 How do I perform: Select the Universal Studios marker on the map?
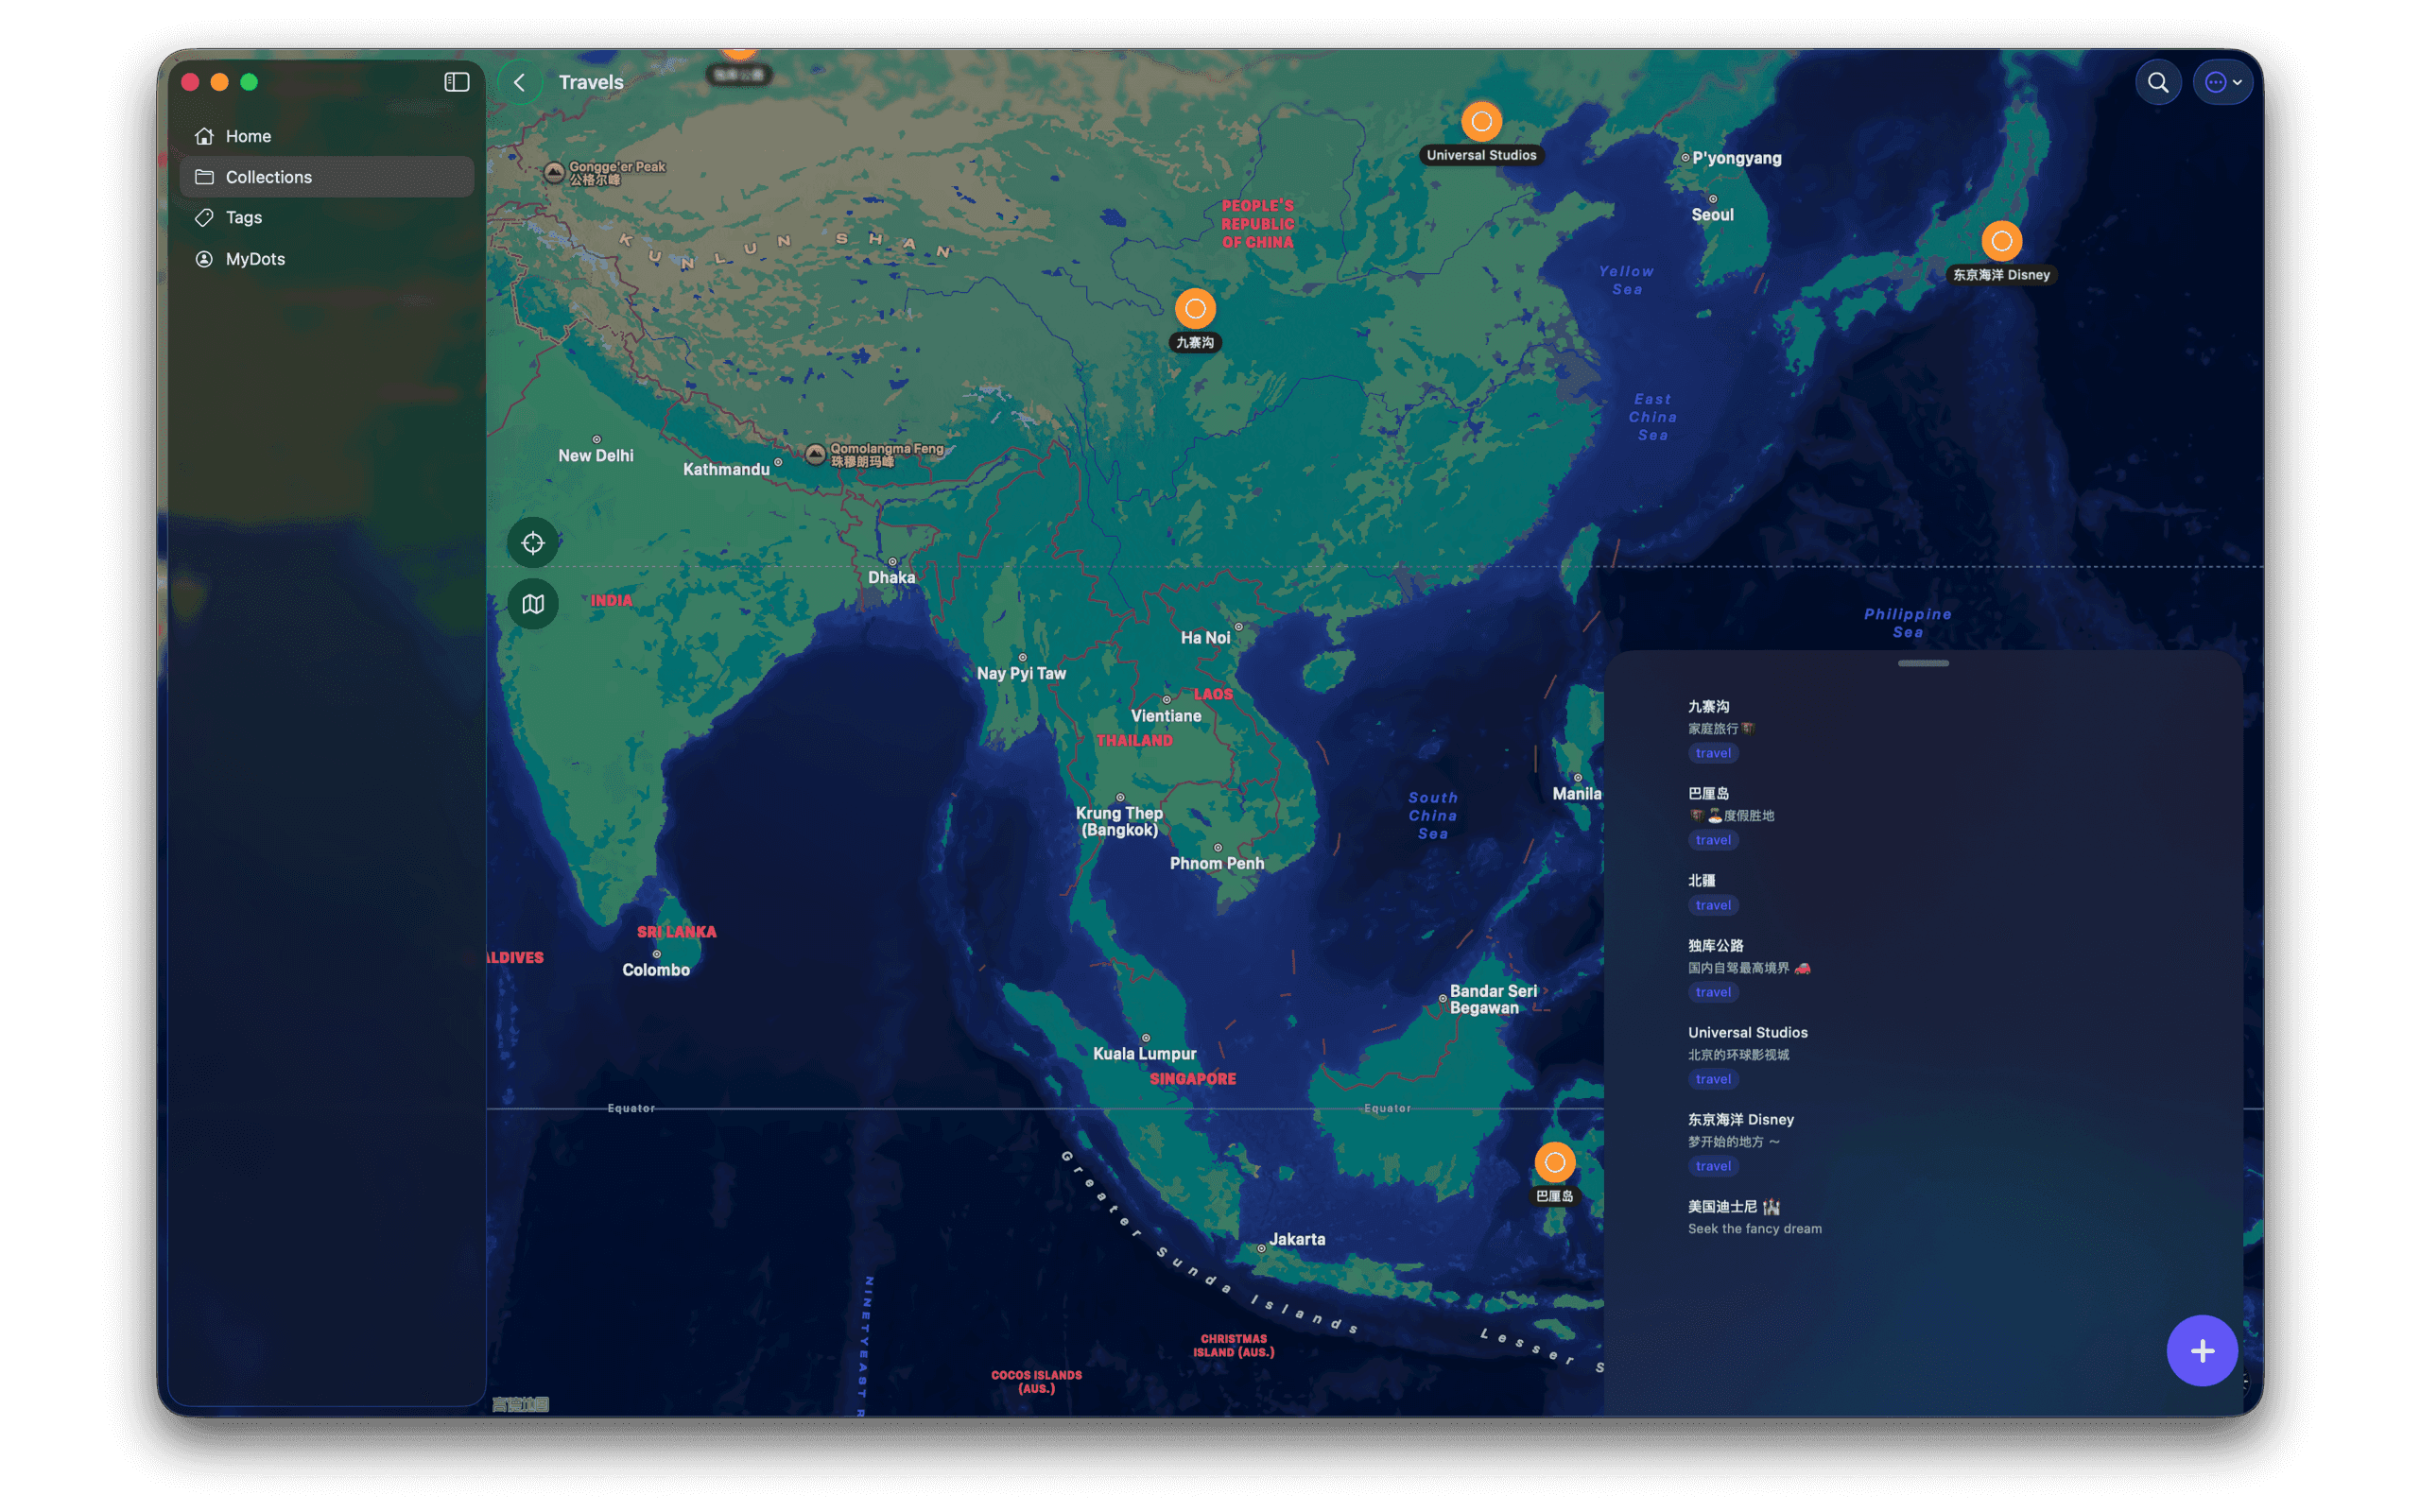(x=1482, y=121)
